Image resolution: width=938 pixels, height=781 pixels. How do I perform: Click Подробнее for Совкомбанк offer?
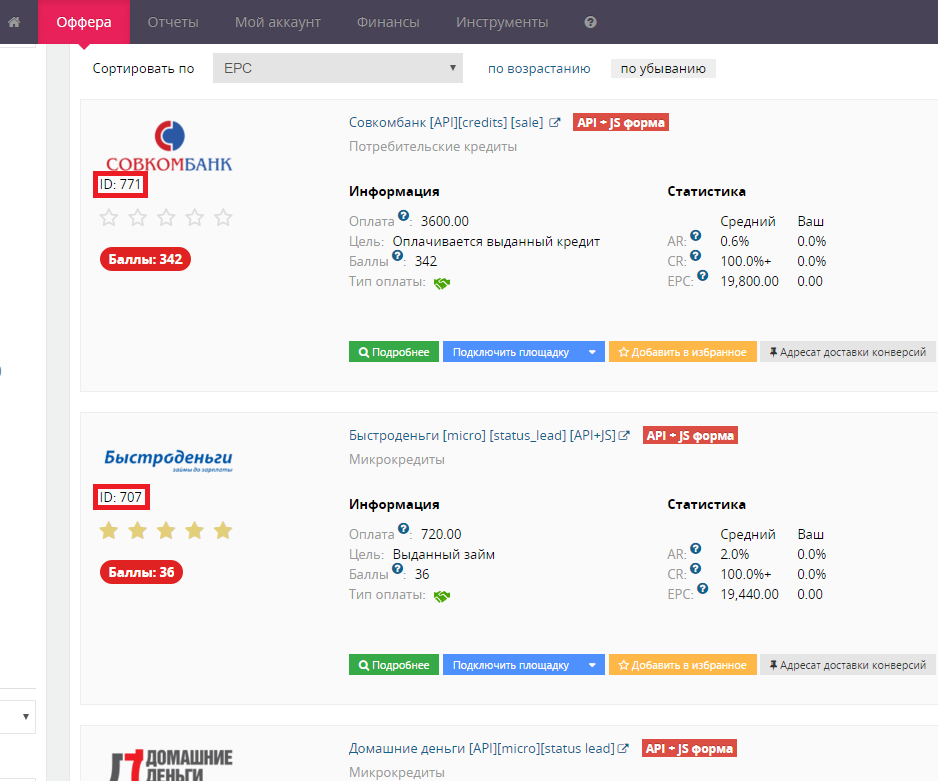pos(394,352)
